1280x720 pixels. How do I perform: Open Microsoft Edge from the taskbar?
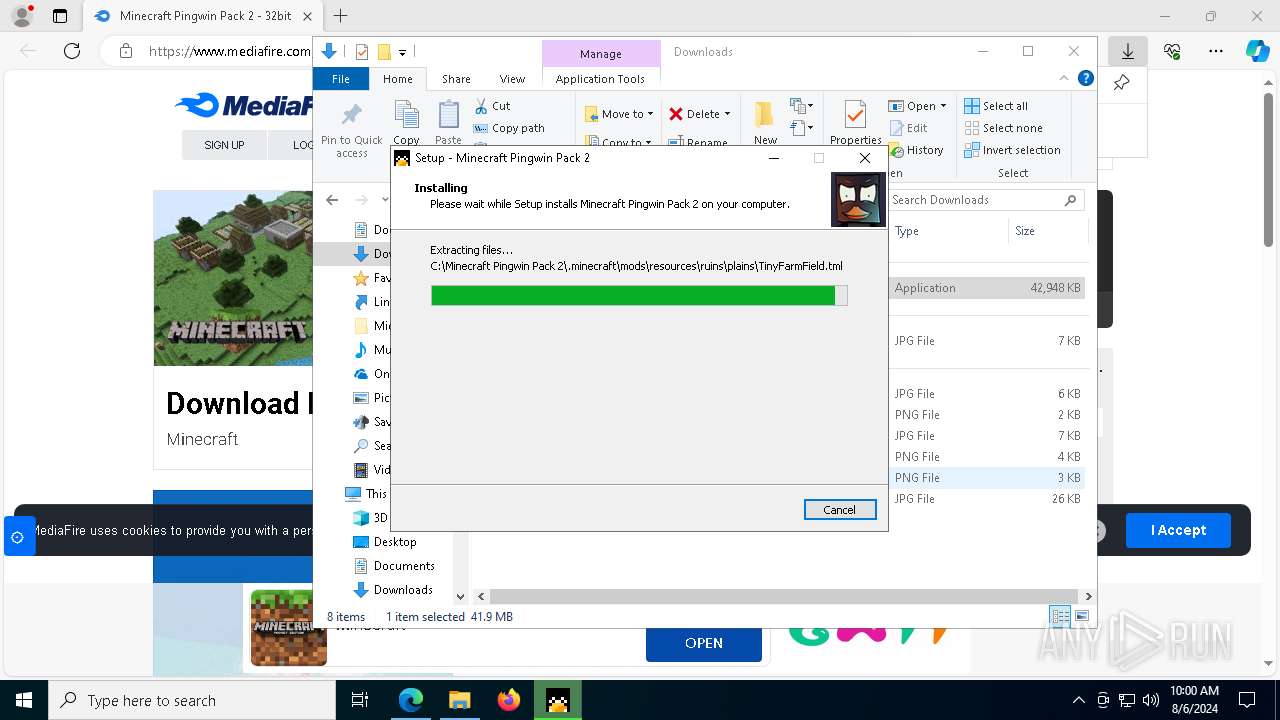(x=411, y=700)
